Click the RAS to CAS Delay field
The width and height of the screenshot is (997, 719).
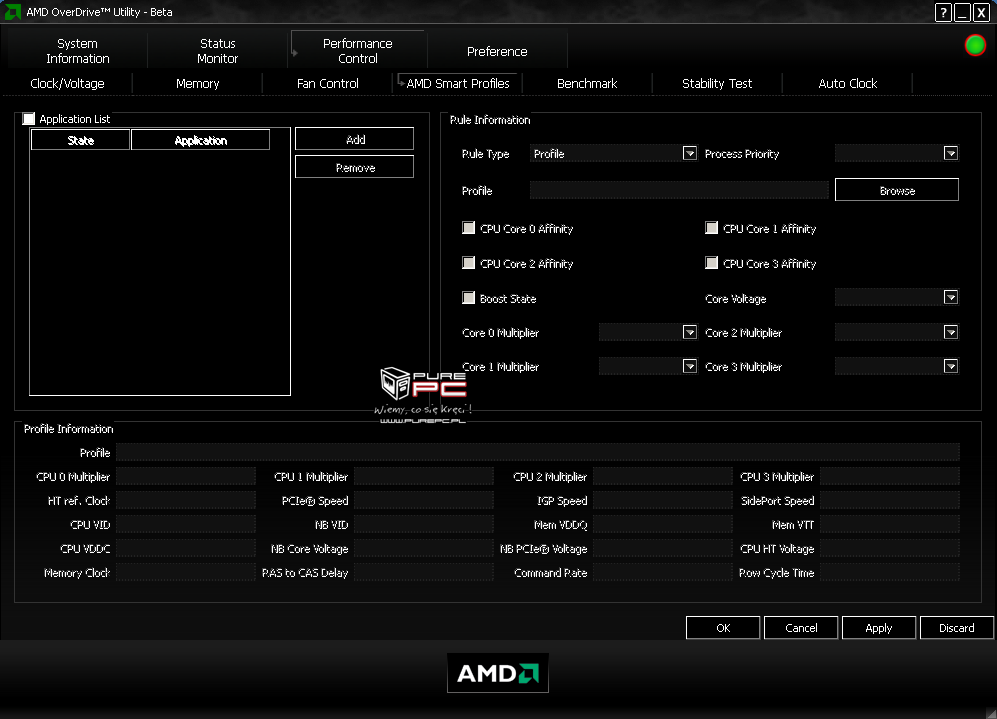coord(424,573)
